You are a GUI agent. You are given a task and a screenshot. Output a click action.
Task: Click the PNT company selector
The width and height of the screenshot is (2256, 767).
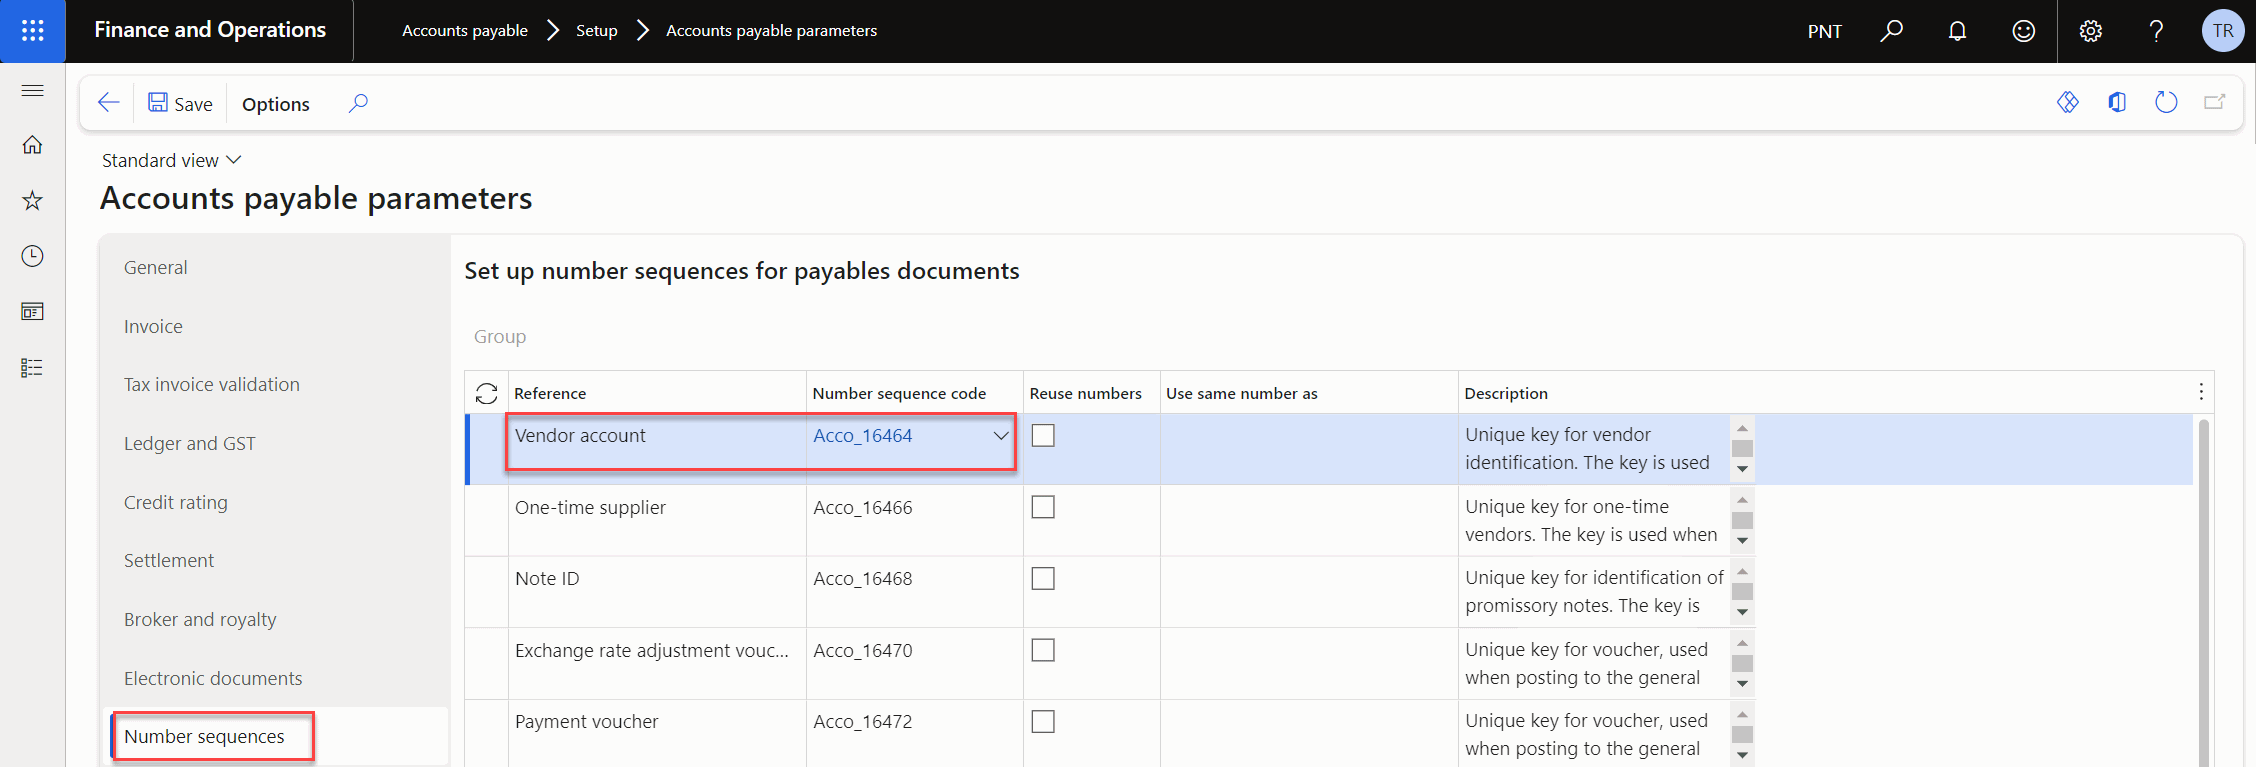click(x=1825, y=31)
